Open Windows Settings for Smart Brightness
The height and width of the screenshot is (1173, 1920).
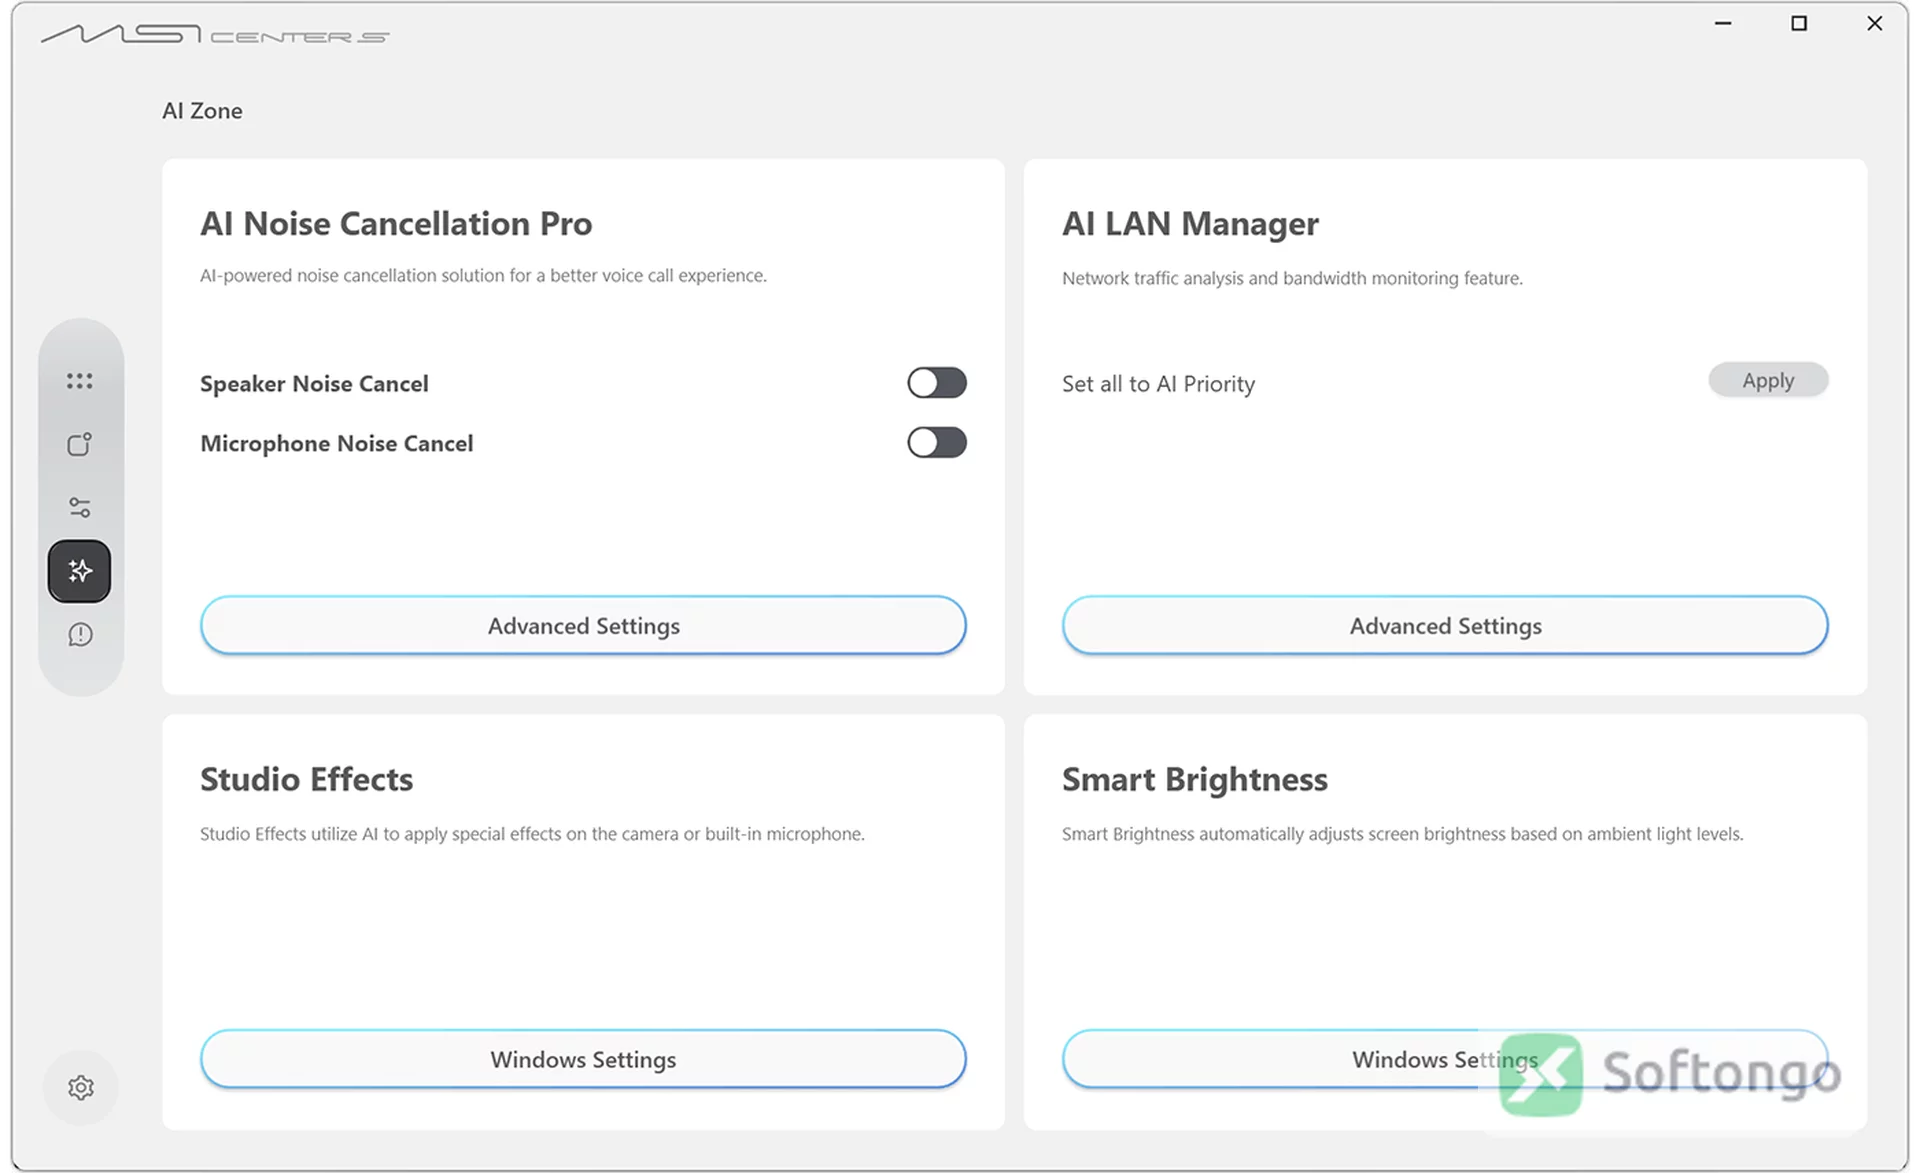click(x=1445, y=1059)
